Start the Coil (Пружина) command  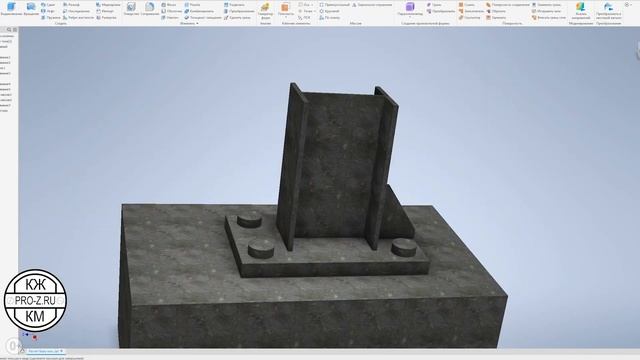(51, 18)
